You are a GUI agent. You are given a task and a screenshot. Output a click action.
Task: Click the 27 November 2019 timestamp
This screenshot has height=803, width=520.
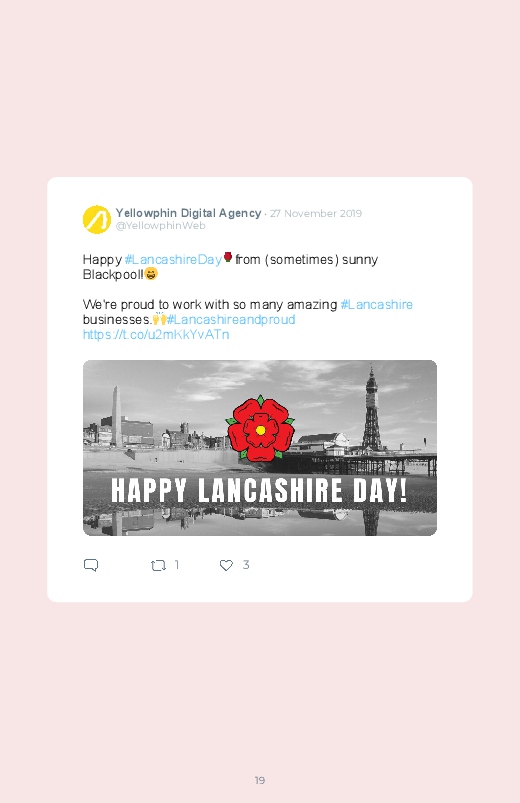coord(316,214)
